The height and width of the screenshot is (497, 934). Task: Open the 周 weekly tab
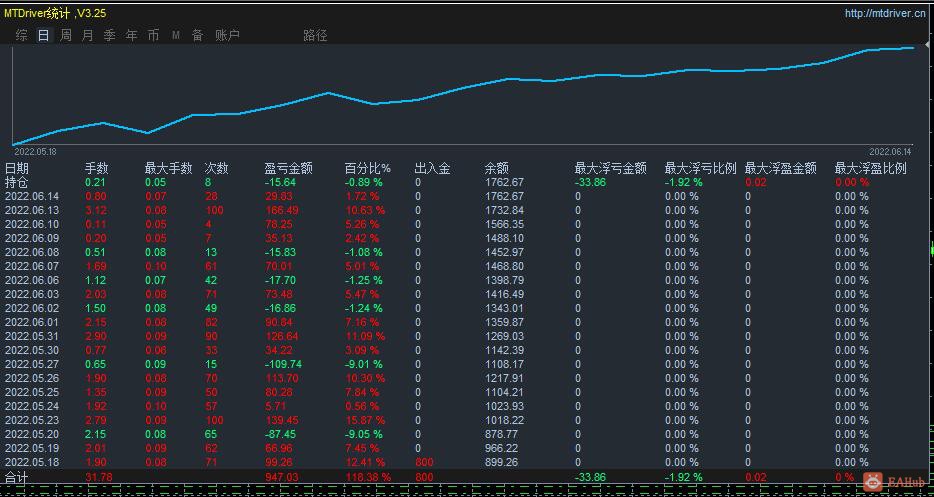pyautogui.click(x=66, y=35)
